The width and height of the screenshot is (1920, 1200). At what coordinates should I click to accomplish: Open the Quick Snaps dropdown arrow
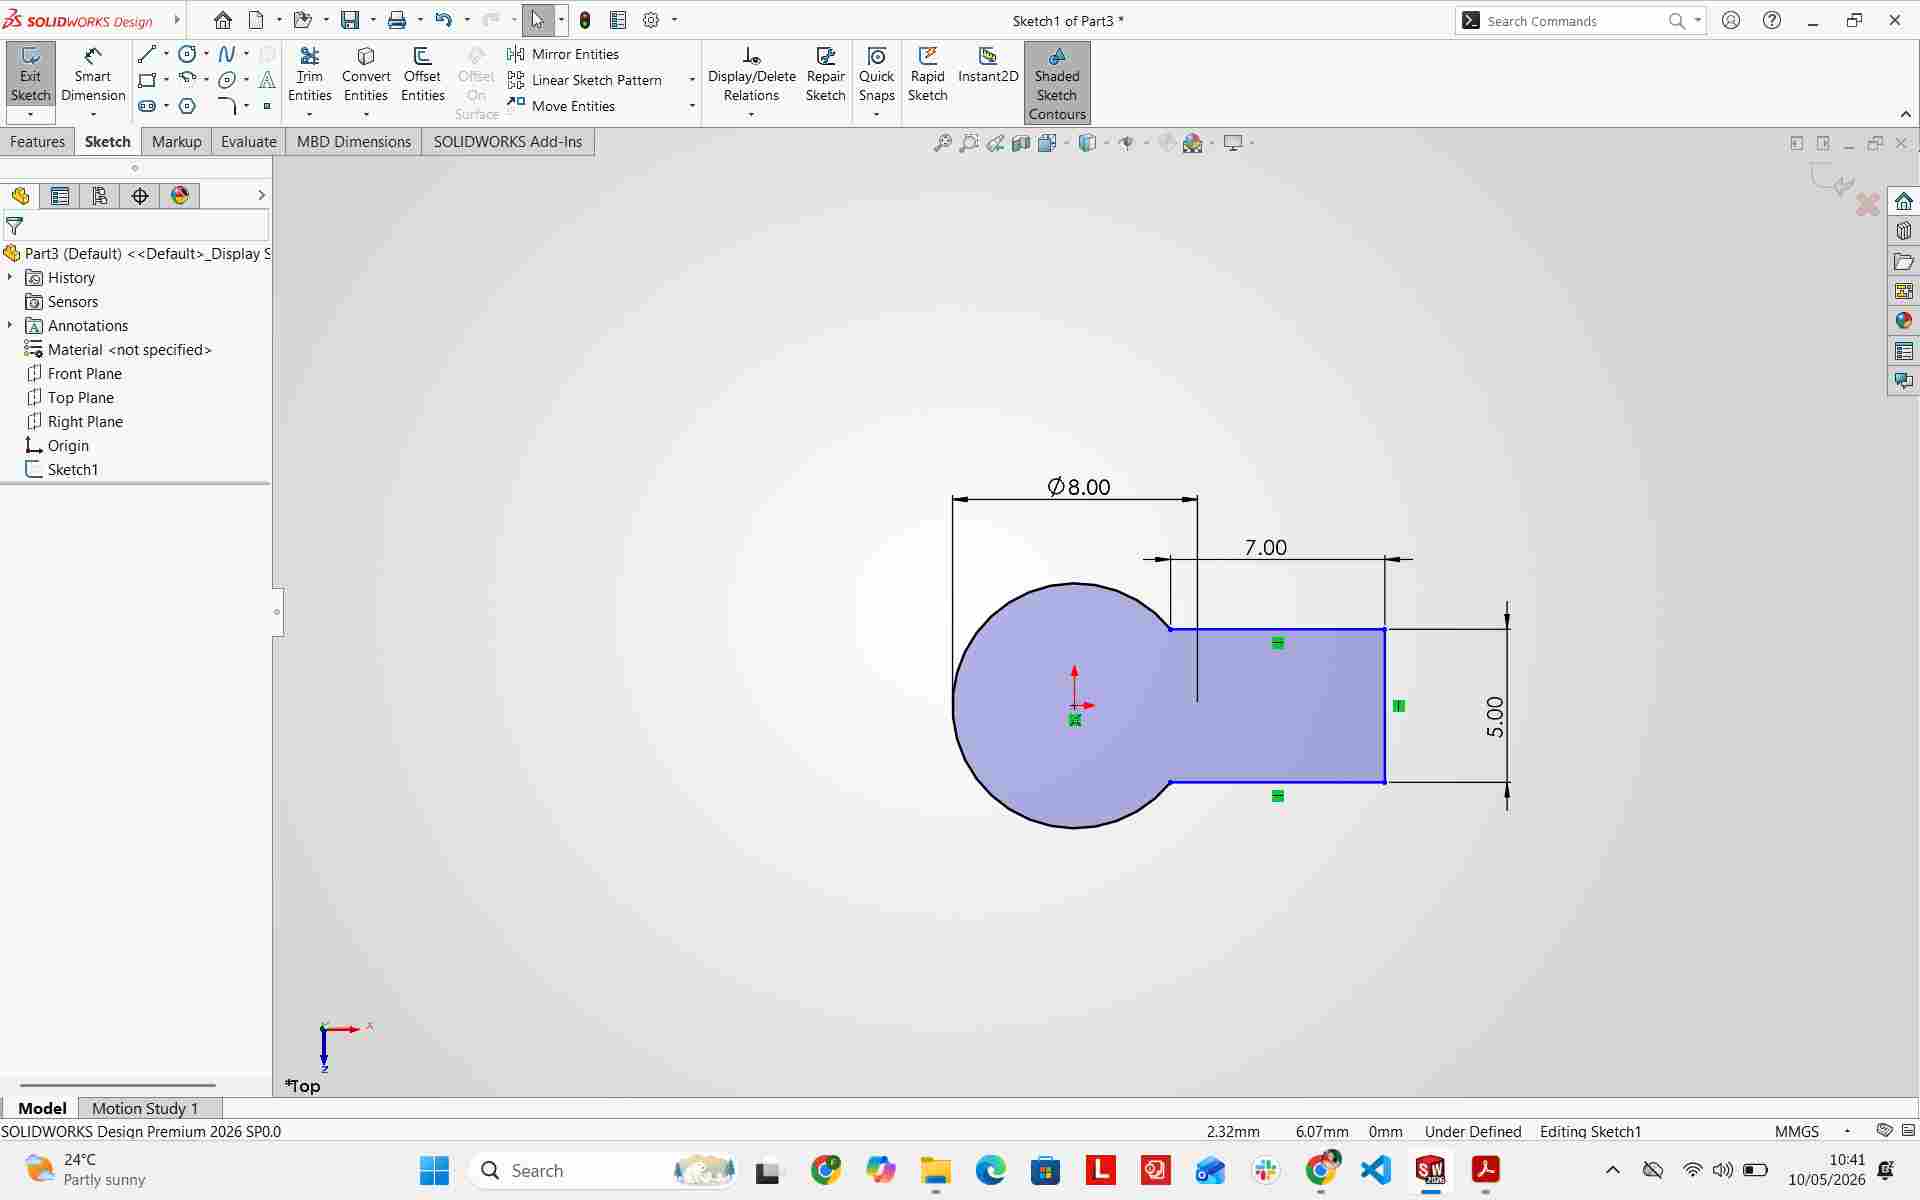[x=876, y=114]
